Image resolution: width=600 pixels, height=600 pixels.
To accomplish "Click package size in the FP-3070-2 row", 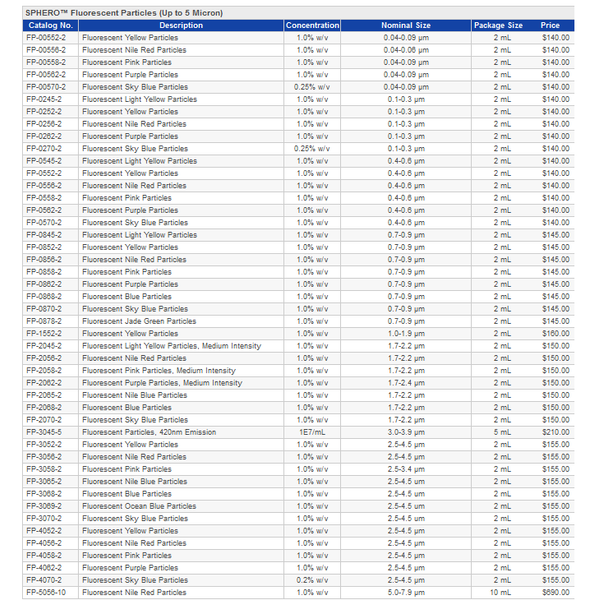I will click(502, 518).
